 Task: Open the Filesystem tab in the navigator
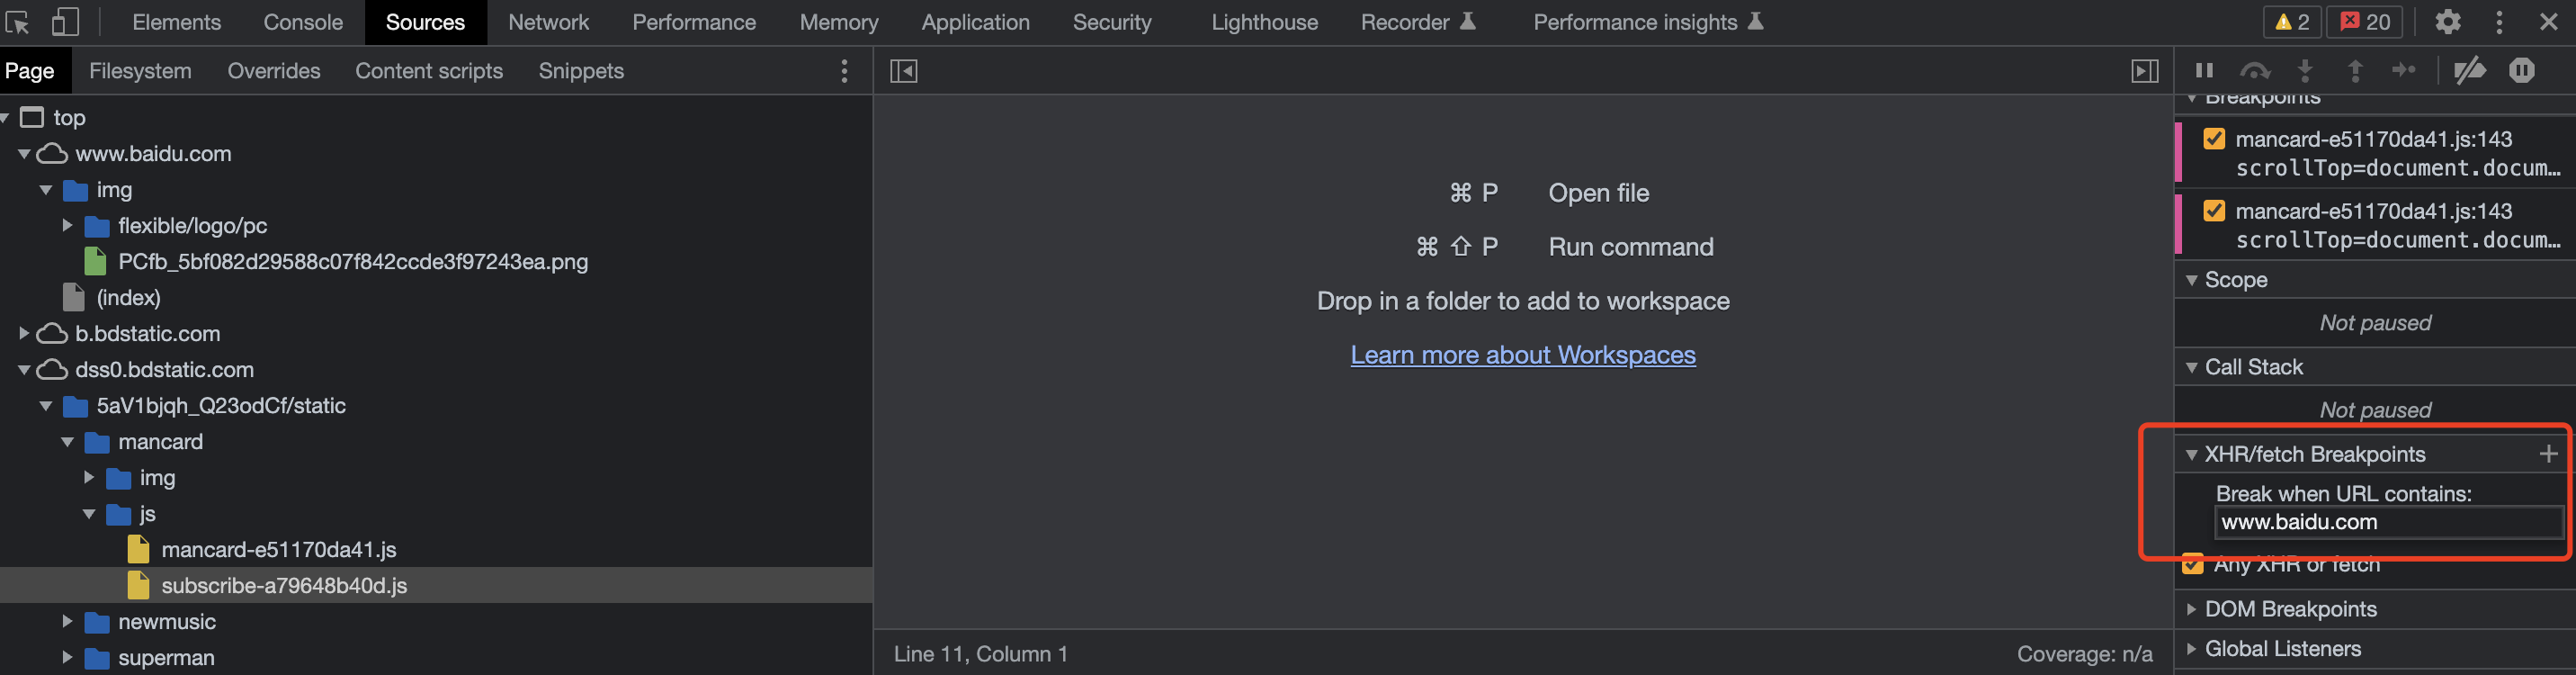(x=140, y=70)
